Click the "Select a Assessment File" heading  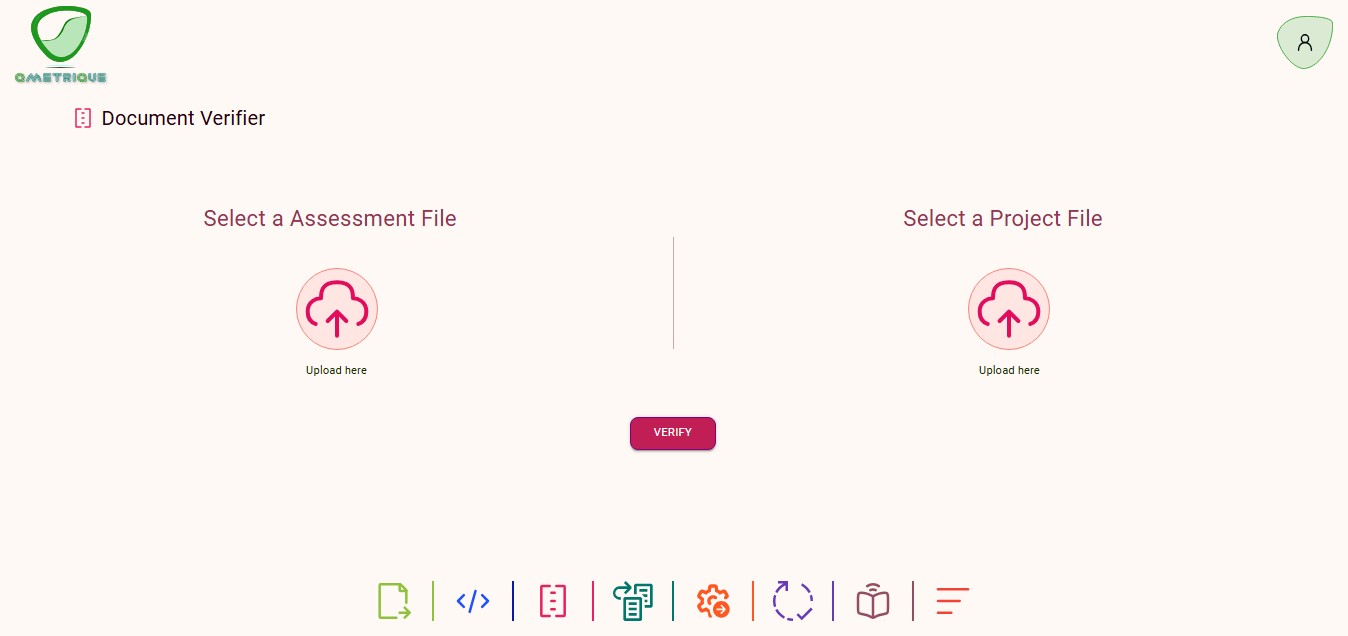click(330, 218)
